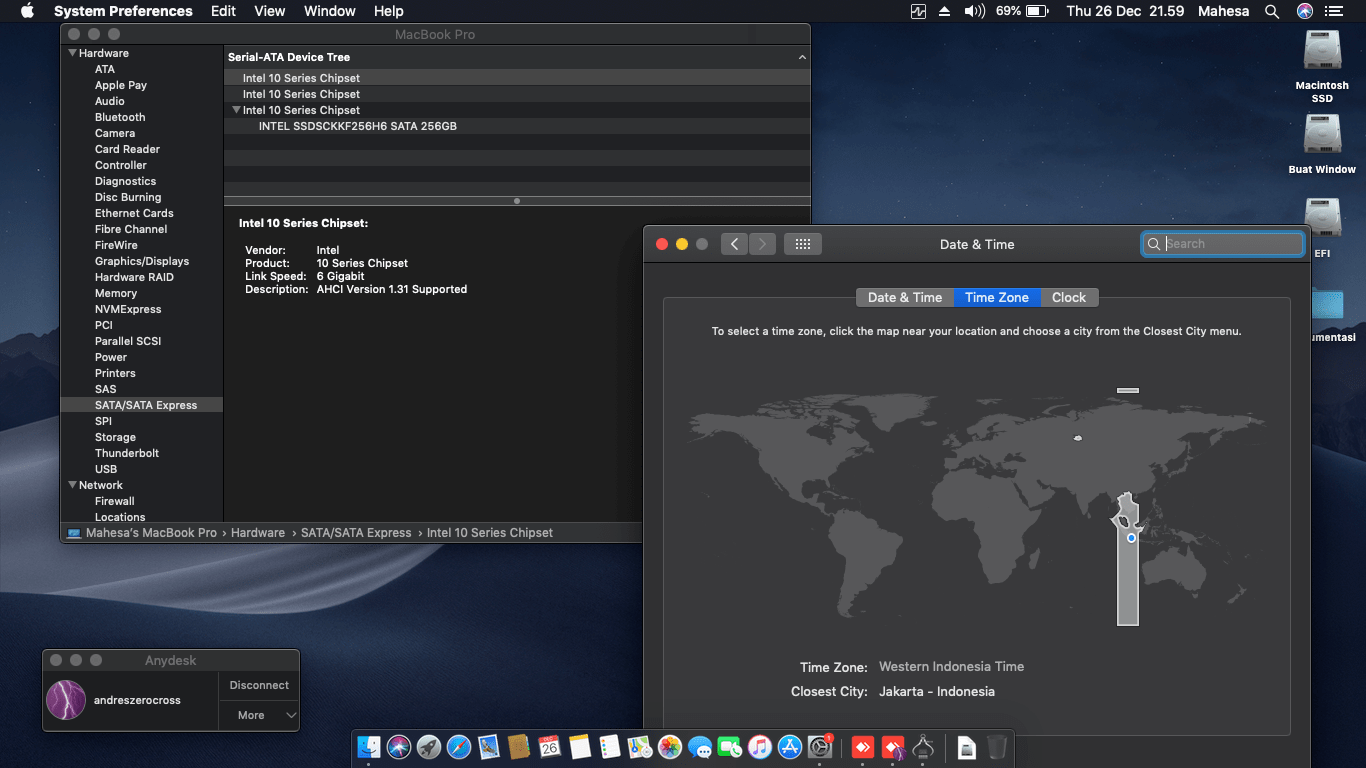Select Thunderbolt in the sidebar
Screen dimensions: 1366x768
point(127,453)
